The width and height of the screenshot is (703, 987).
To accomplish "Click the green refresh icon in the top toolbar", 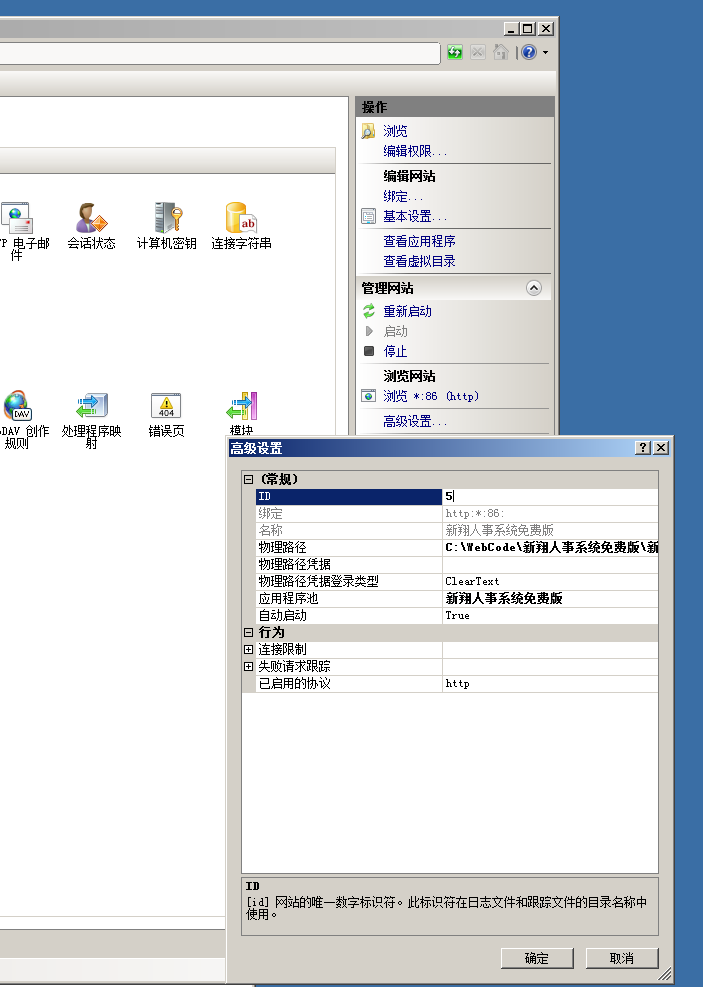I will click(455, 52).
